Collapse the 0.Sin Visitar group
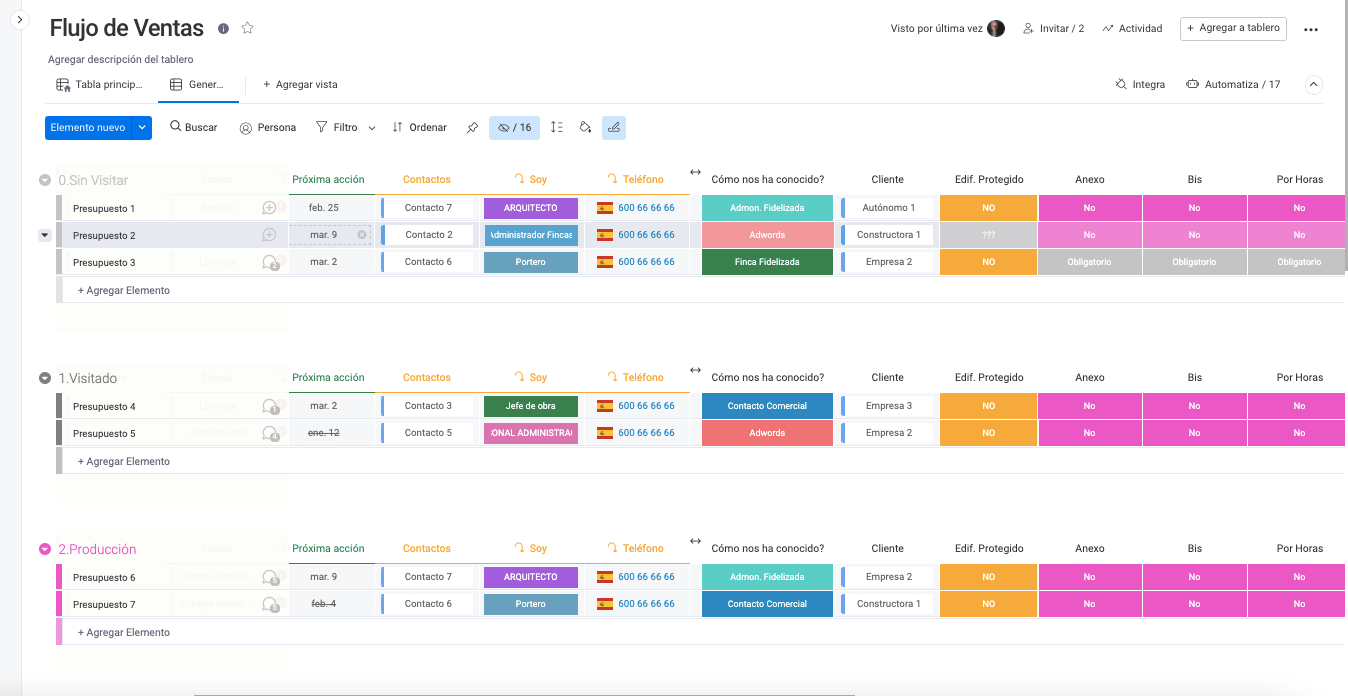This screenshot has height=696, width=1348. point(44,180)
